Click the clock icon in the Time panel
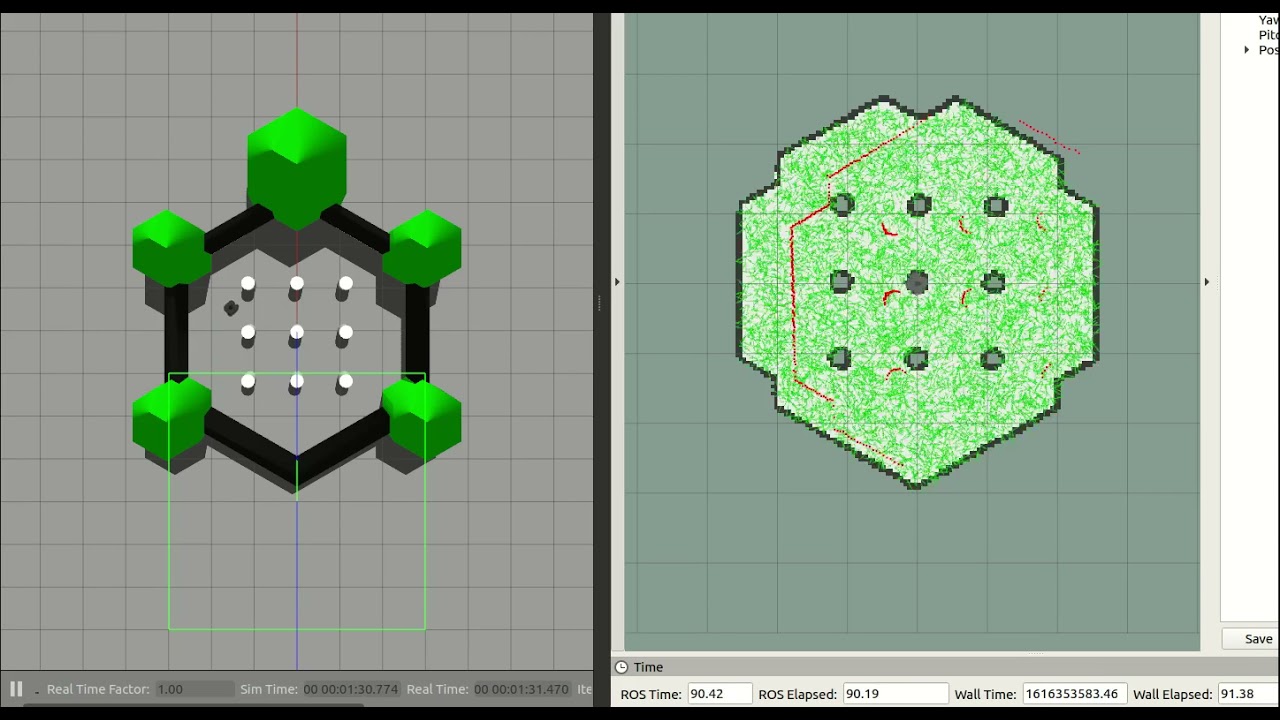The height and width of the screenshot is (720, 1280). 621,667
